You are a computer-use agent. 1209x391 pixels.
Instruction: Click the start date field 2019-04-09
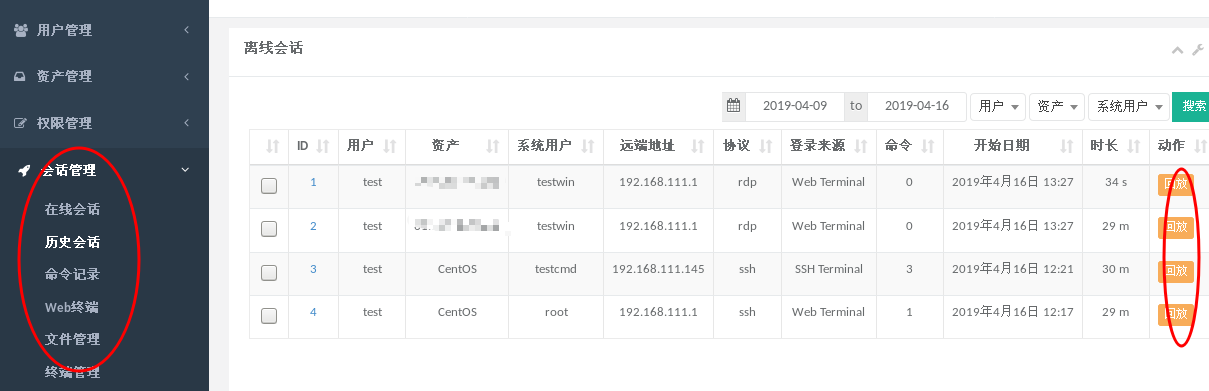[795, 106]
